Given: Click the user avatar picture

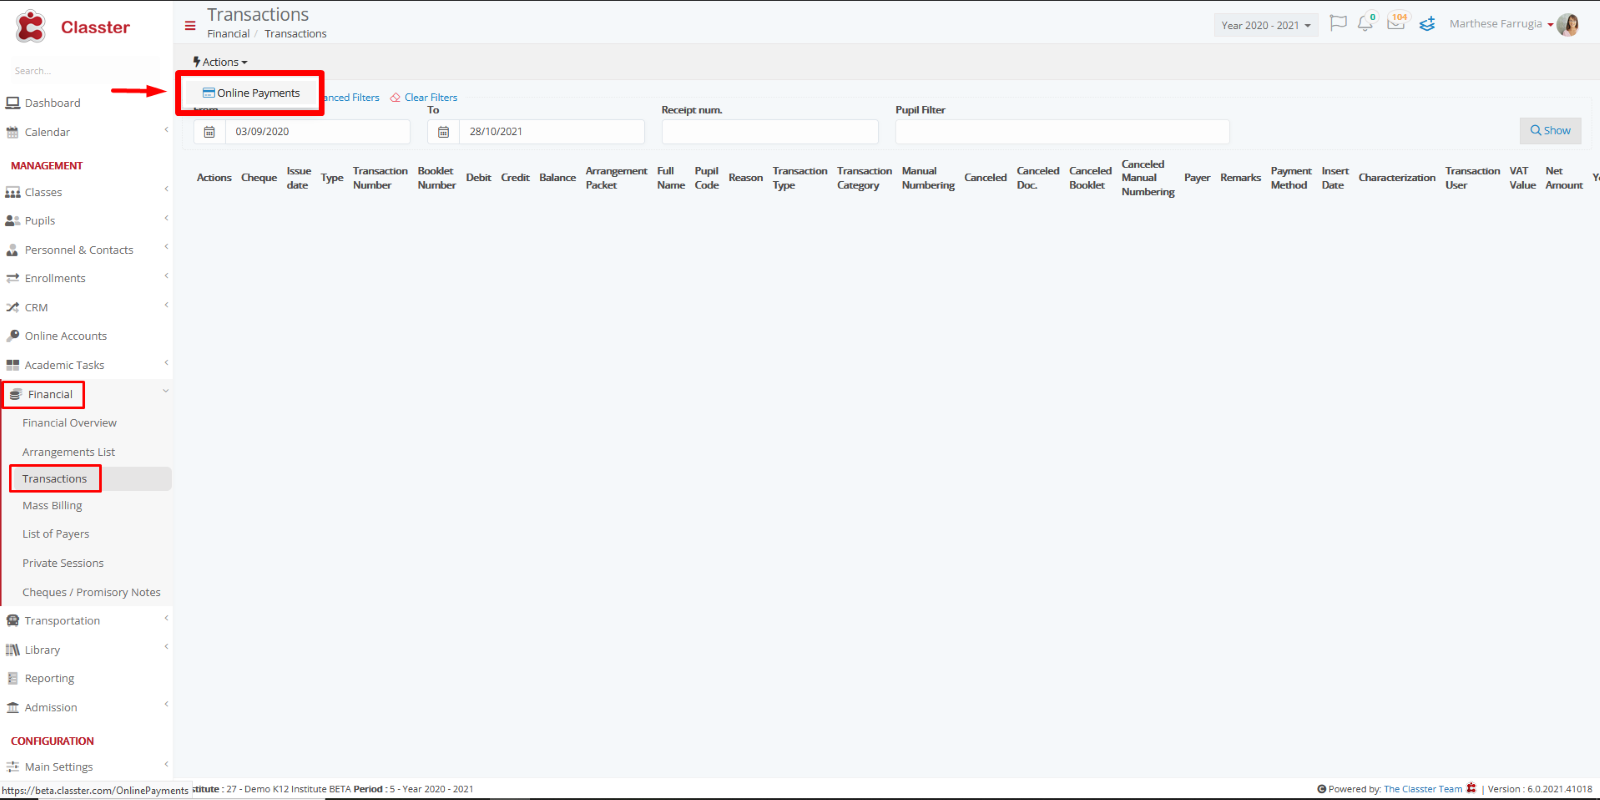Looking at the screenshot, I should pos(1567,24).
